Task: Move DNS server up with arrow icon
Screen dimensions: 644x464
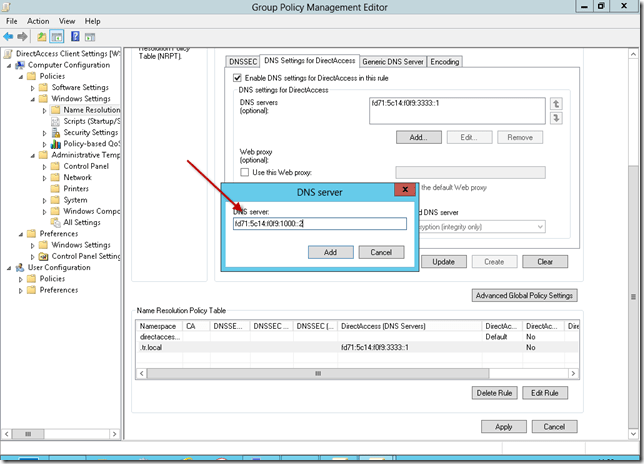Action: click(x=557, y=103)
